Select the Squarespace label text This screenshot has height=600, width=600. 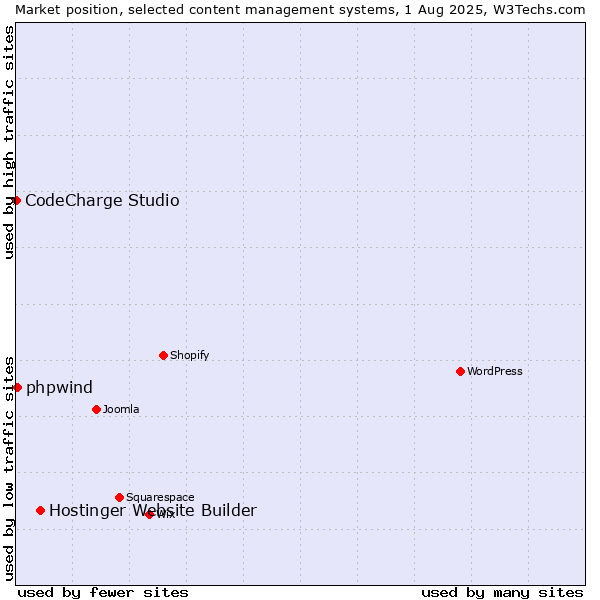pyautogui.click(x=160, y=497)
